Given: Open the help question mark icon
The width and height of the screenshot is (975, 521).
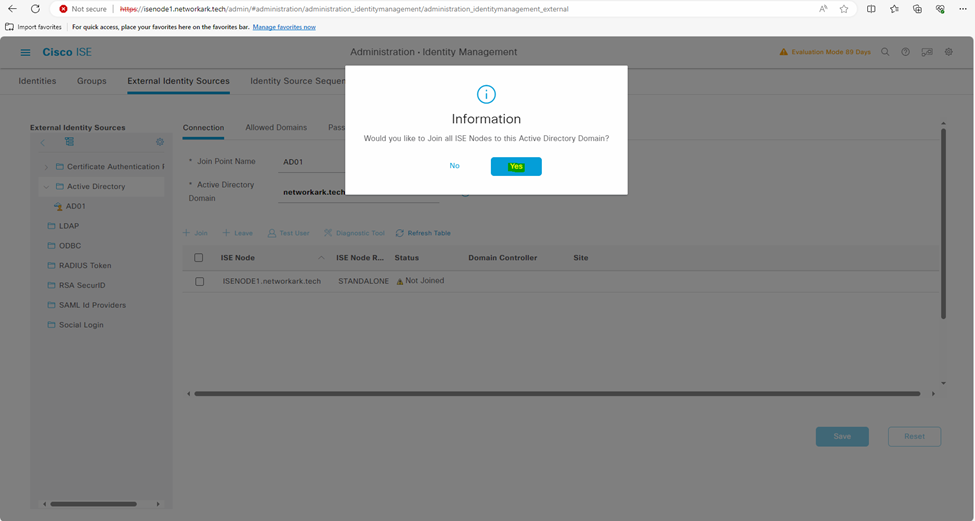Looking at the screenshot, I should click(x=905, y=52).
